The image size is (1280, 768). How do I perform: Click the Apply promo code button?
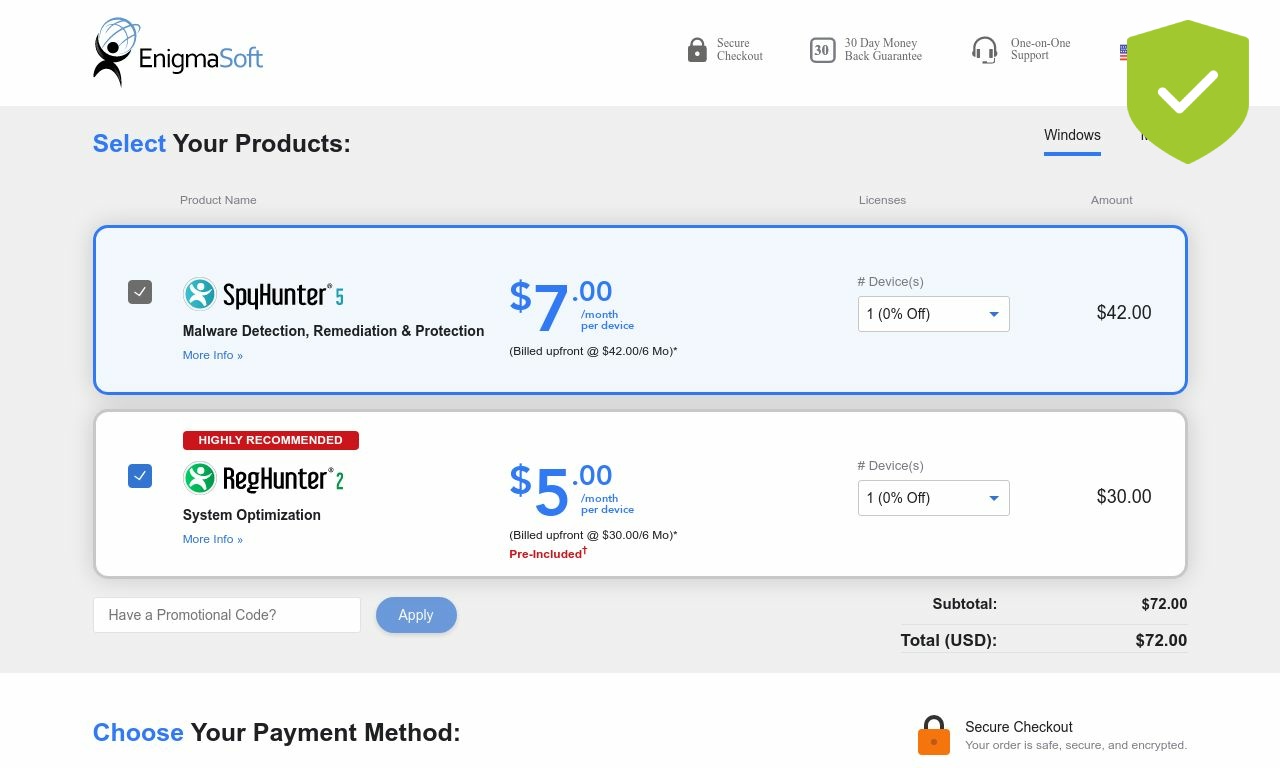416,615
